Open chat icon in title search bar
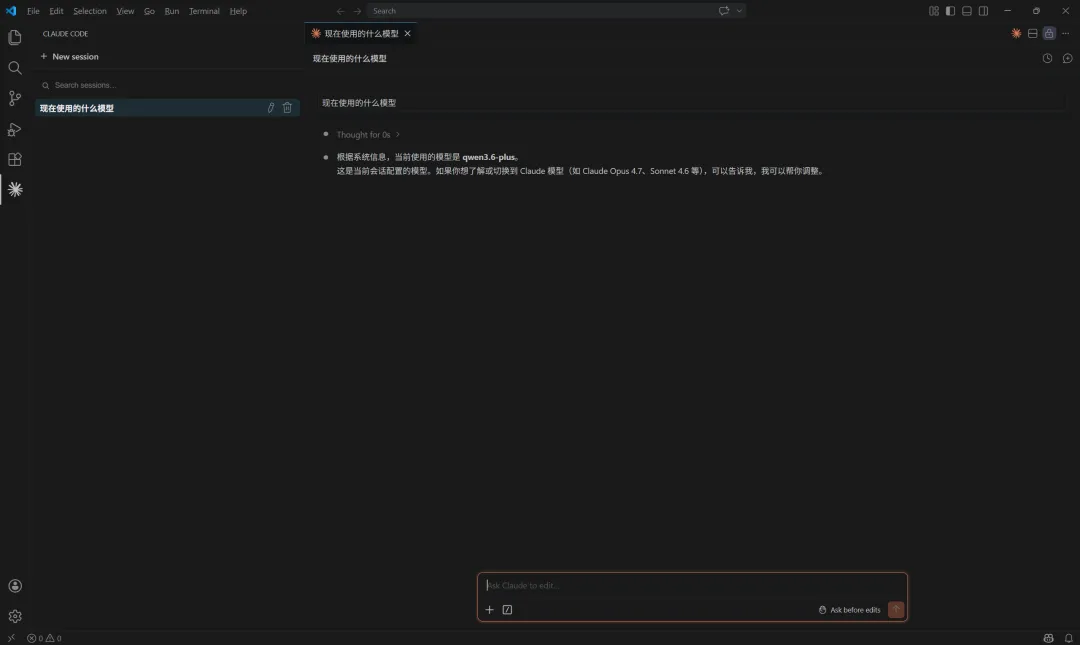 (x=724, y=11)
